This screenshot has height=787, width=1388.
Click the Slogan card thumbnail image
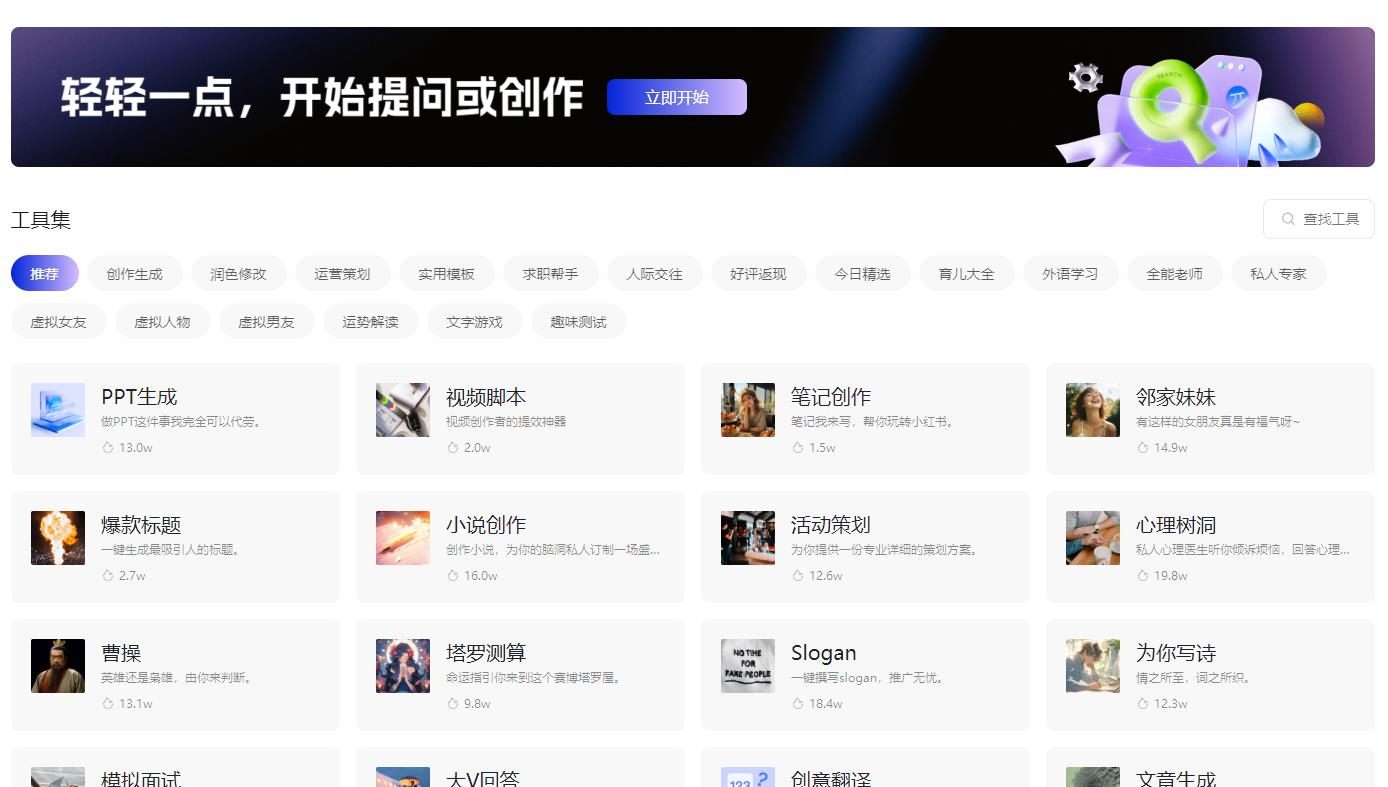point(748,666)
